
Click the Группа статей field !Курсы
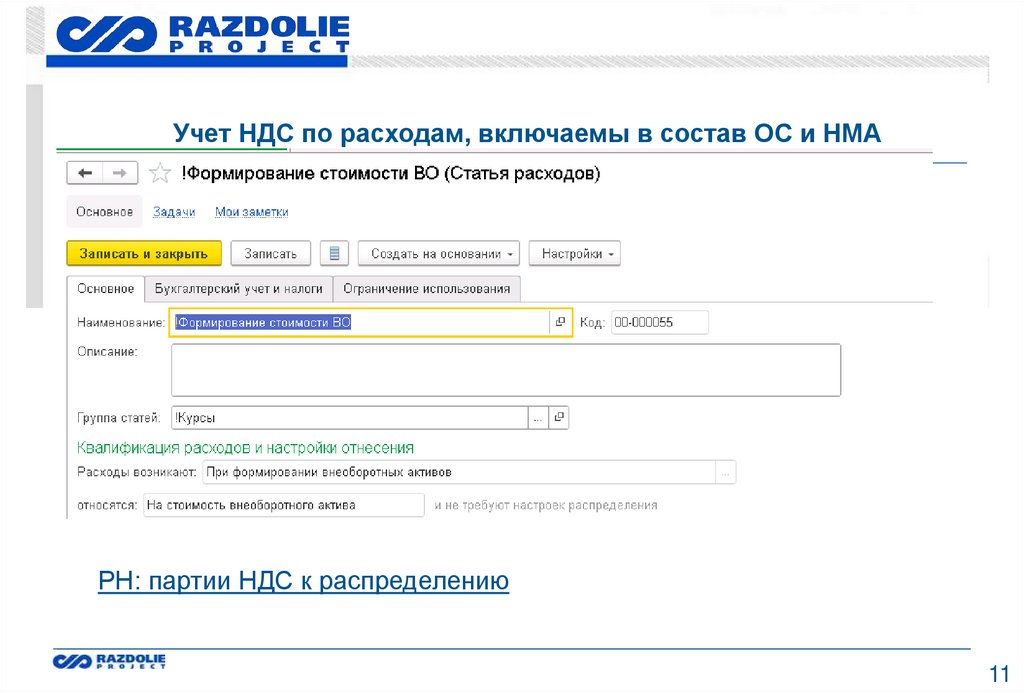(349, 417)
